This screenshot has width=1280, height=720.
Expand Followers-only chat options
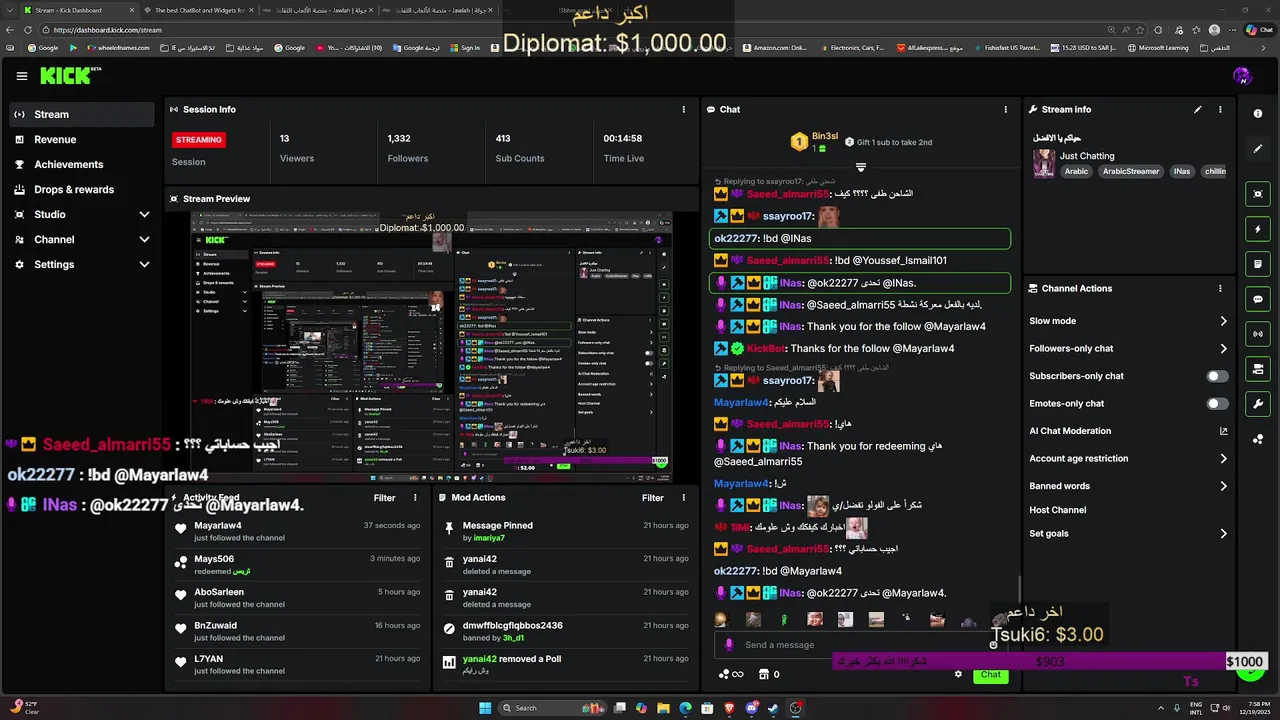(x=1223, y=349)
